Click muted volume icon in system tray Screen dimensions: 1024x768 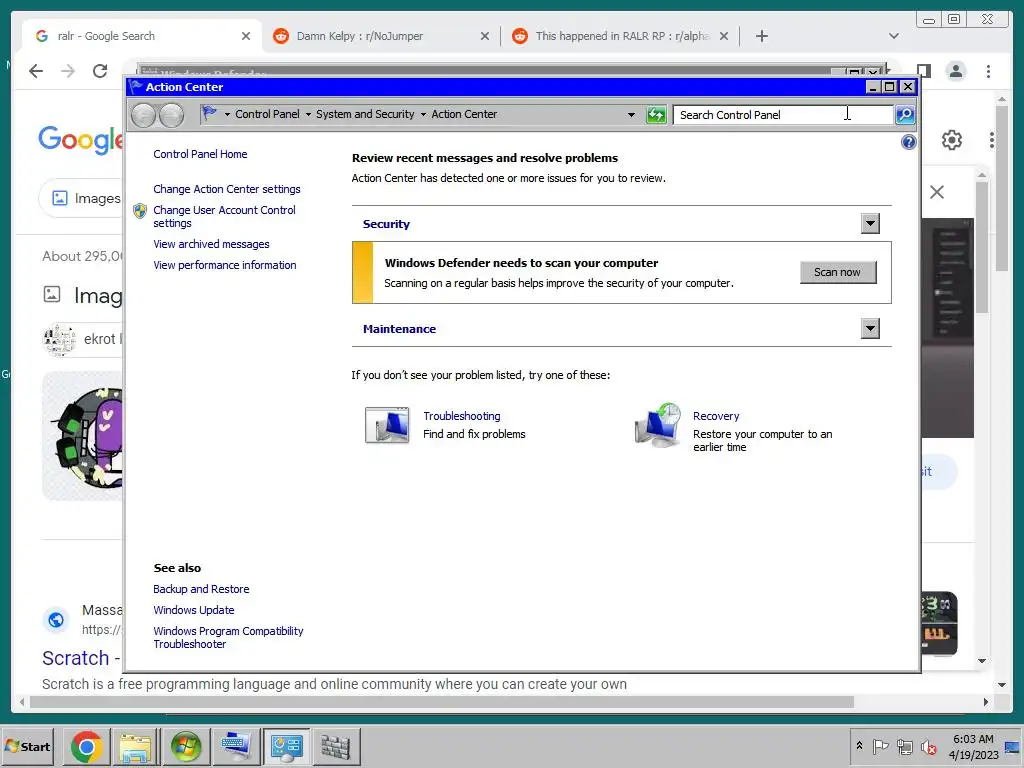[928, 746]
